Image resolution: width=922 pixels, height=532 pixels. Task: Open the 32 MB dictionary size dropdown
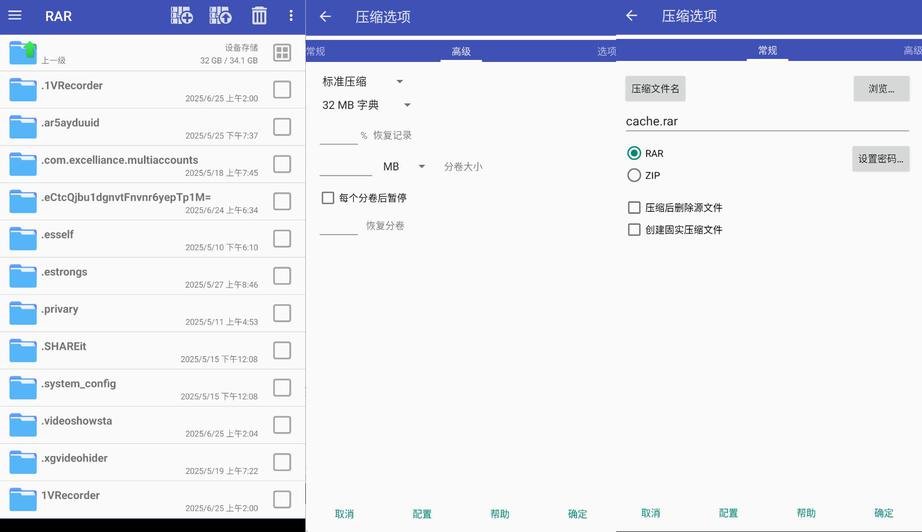tap(367, 105)
